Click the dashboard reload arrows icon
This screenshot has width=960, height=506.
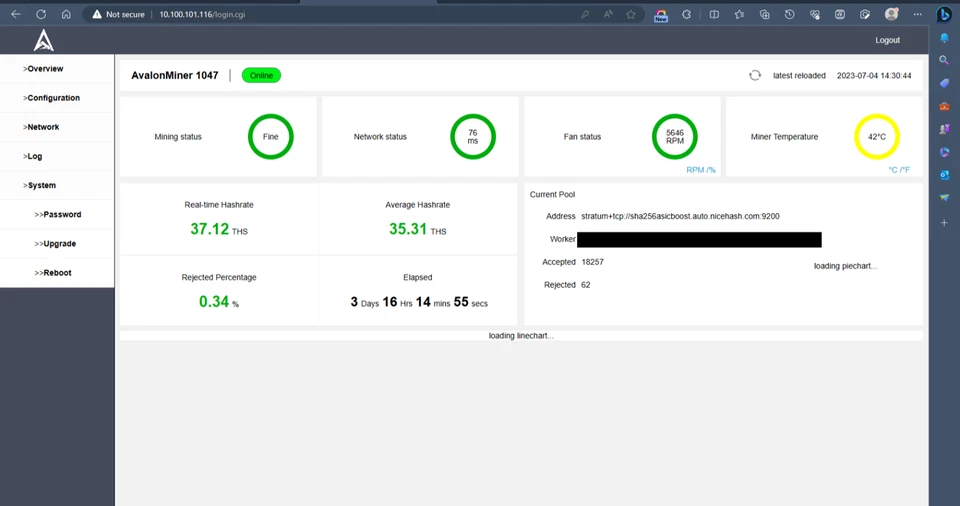tap(755, 75)
